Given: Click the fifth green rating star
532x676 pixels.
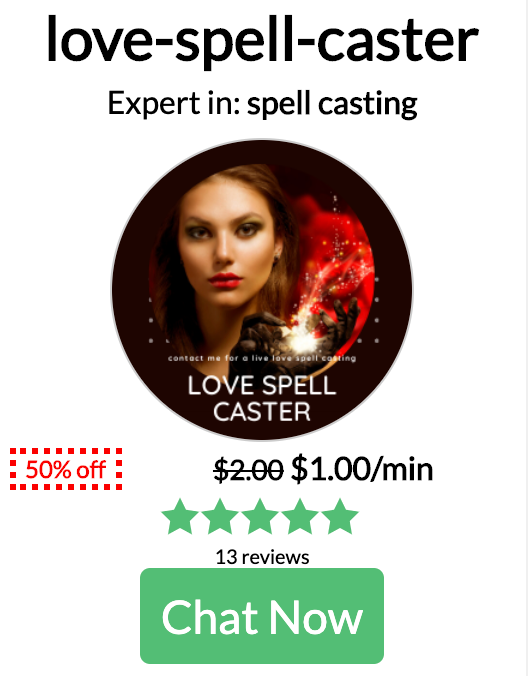Looking at the screenshot, I should point(340,516).
